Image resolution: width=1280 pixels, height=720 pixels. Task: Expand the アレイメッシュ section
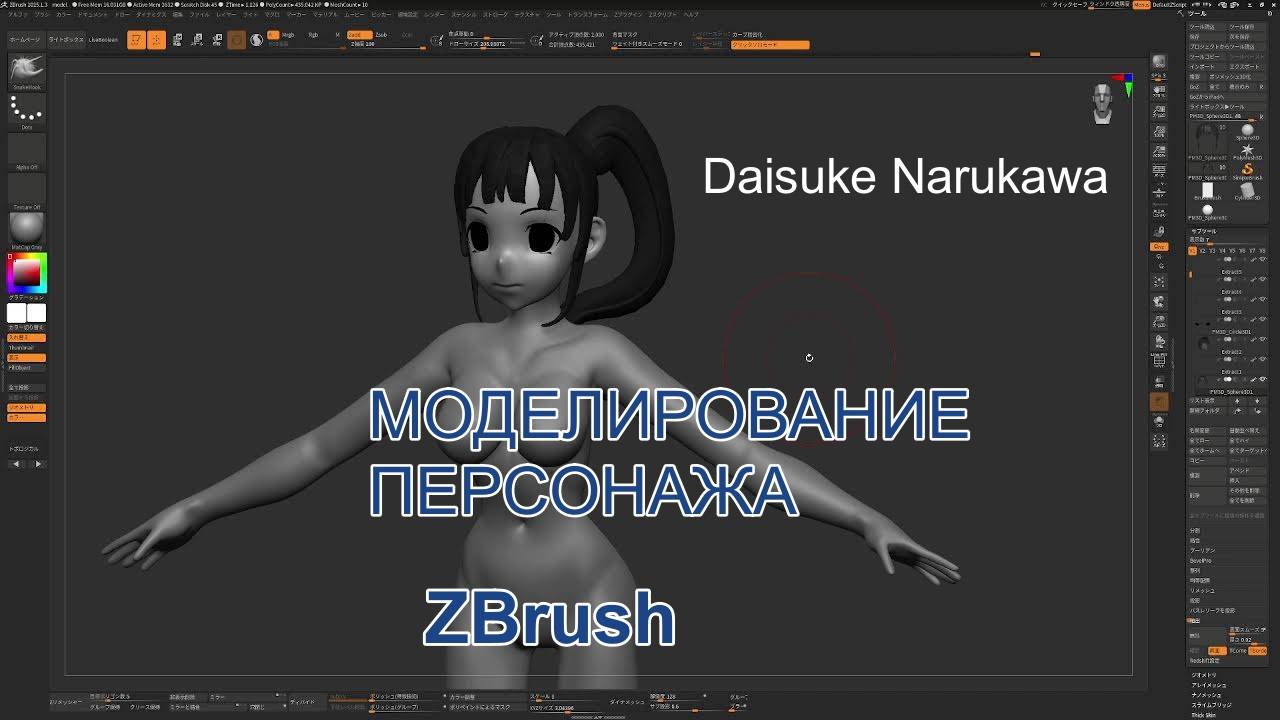click(1207, 685)
